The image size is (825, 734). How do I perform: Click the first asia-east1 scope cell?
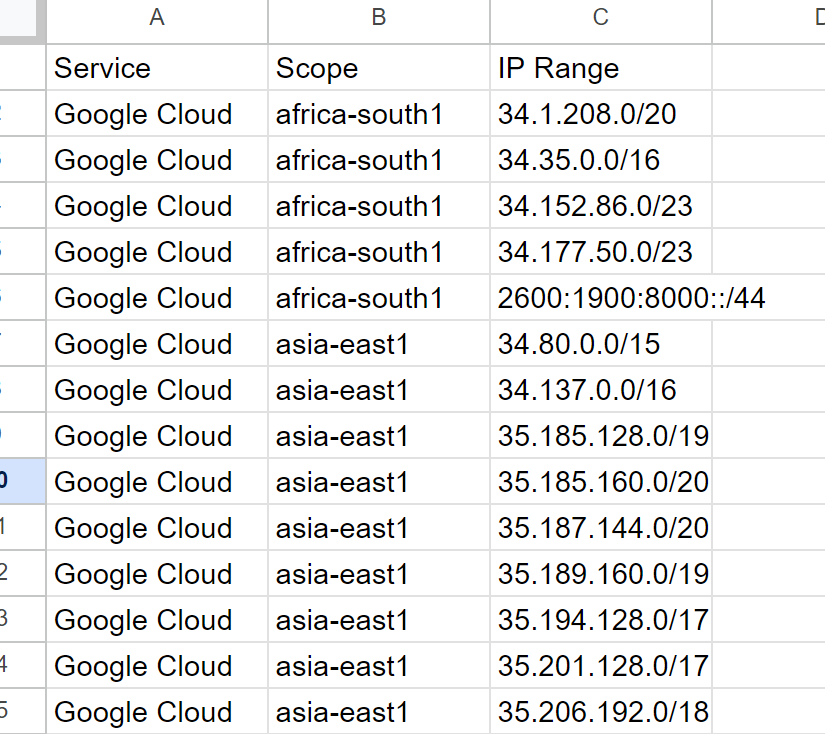click(x=378, y=344)
